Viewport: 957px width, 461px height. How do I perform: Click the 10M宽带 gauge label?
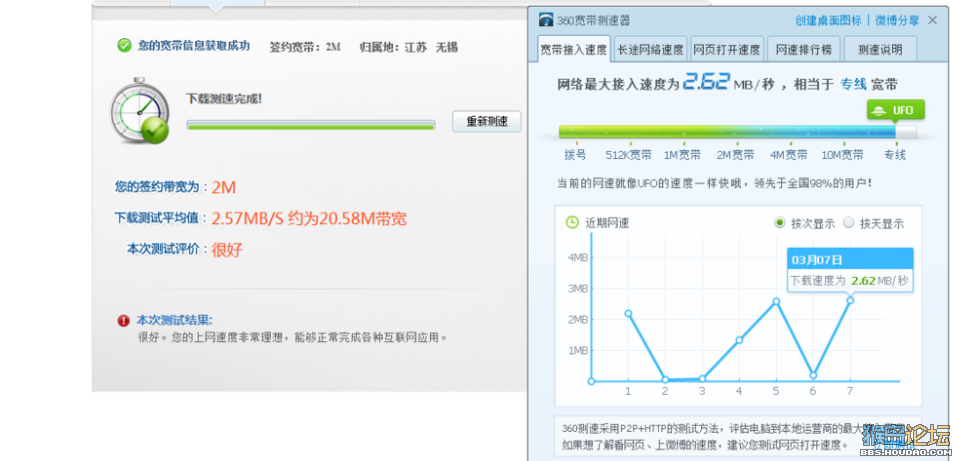(x=842, y=155)
